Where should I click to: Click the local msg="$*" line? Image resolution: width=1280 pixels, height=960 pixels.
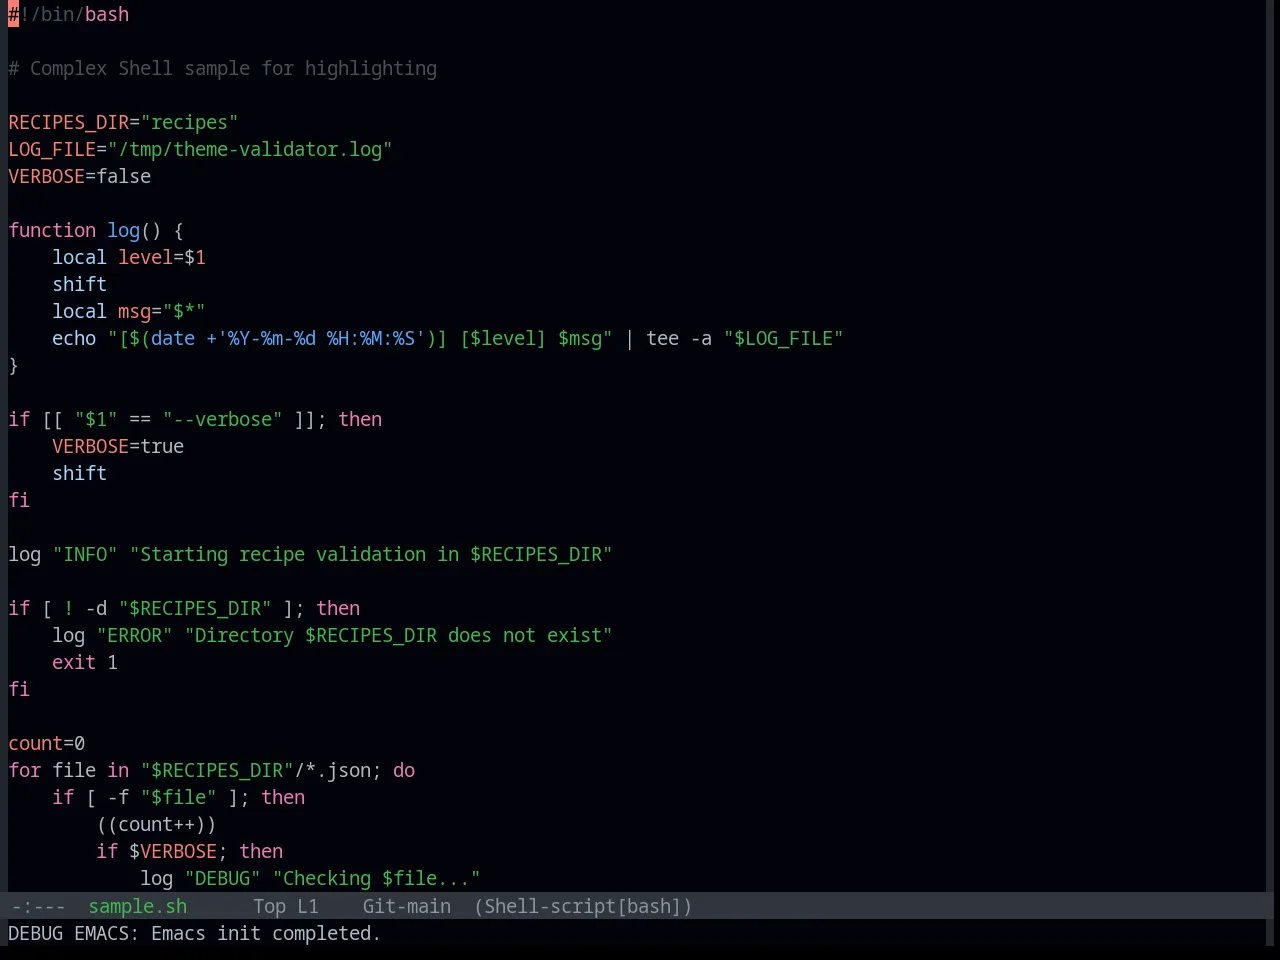point(129,311)
